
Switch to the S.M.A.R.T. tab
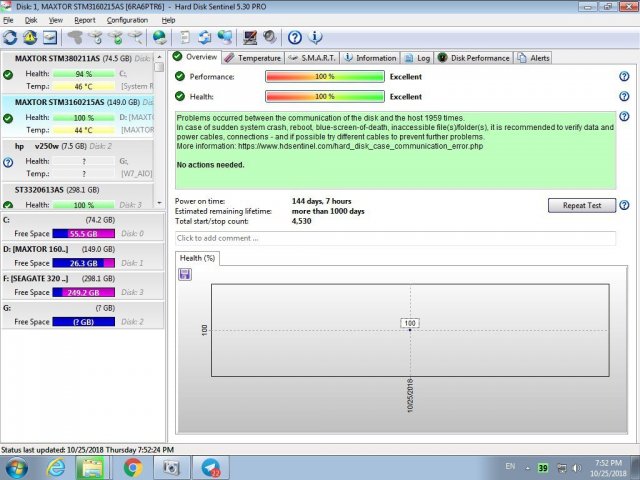[312, 58]
